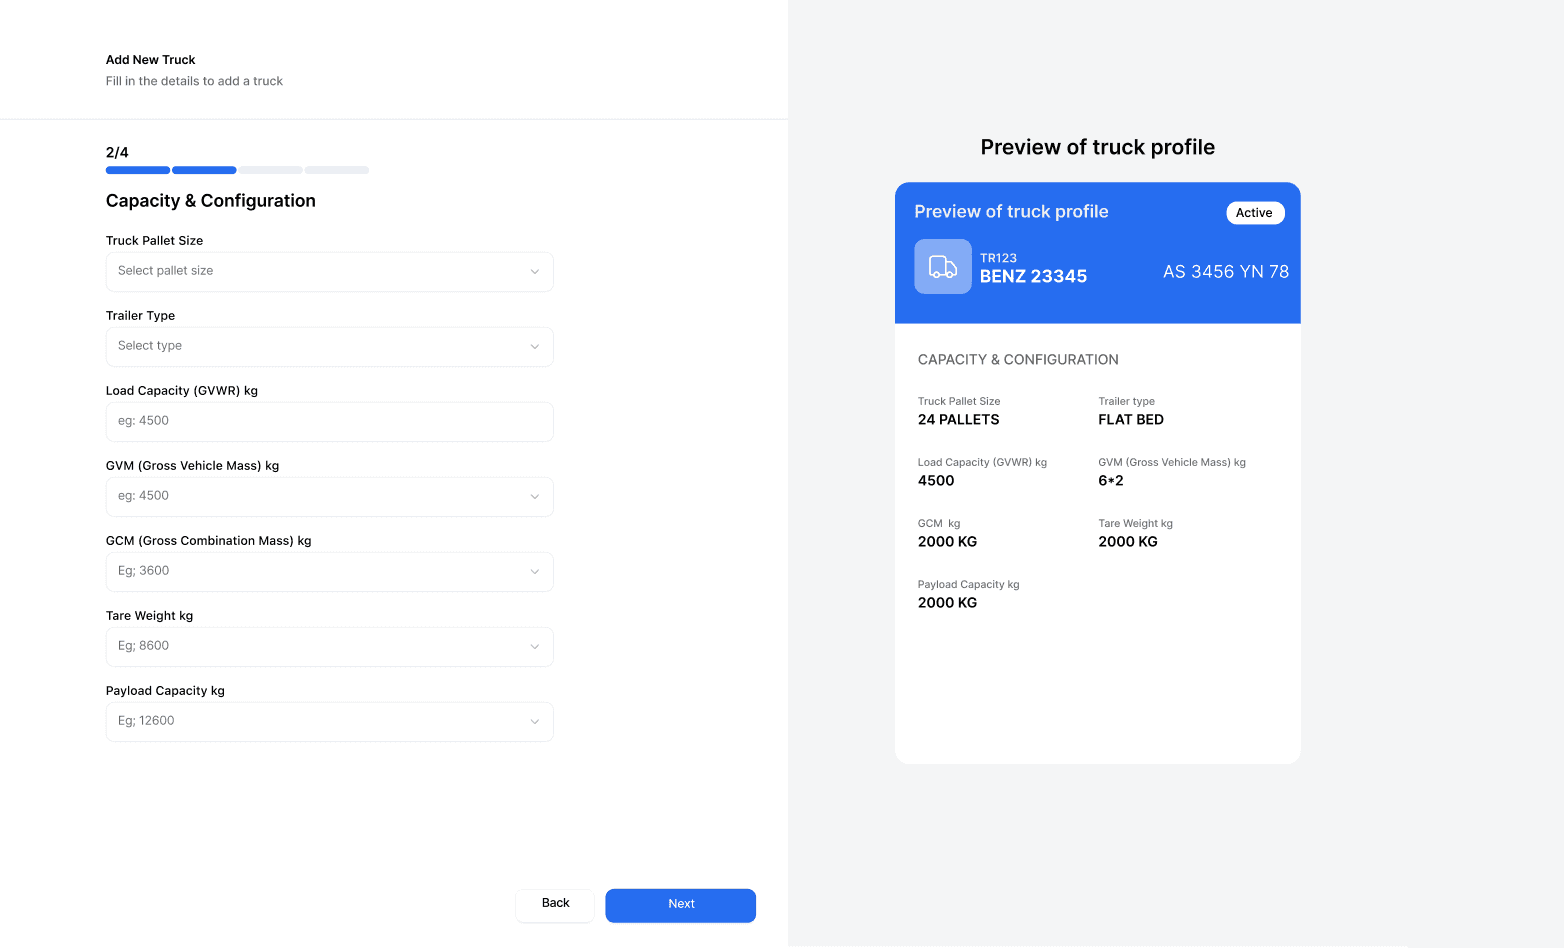Viewport: 1564px width, 948px height.
Task: Open the Tare Weight kg dropdown
Action: [330, 647]
